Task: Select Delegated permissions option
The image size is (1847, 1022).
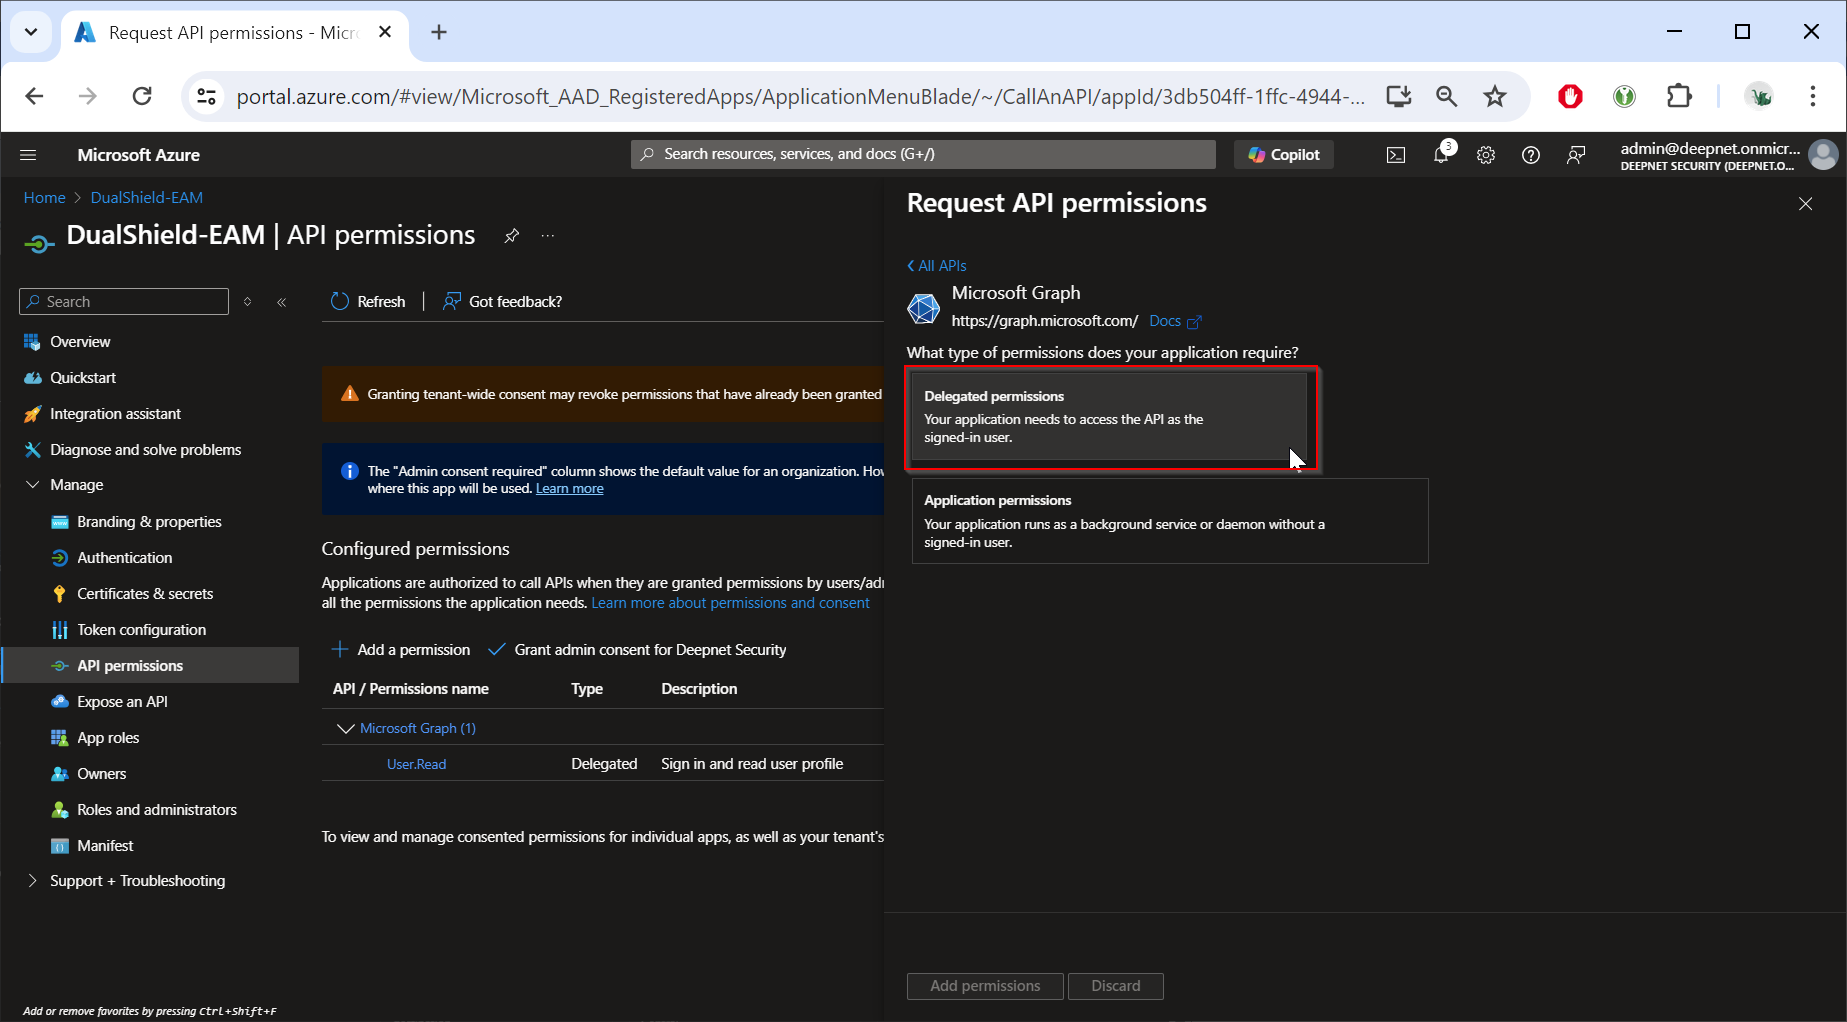Action: point(1108,417)
